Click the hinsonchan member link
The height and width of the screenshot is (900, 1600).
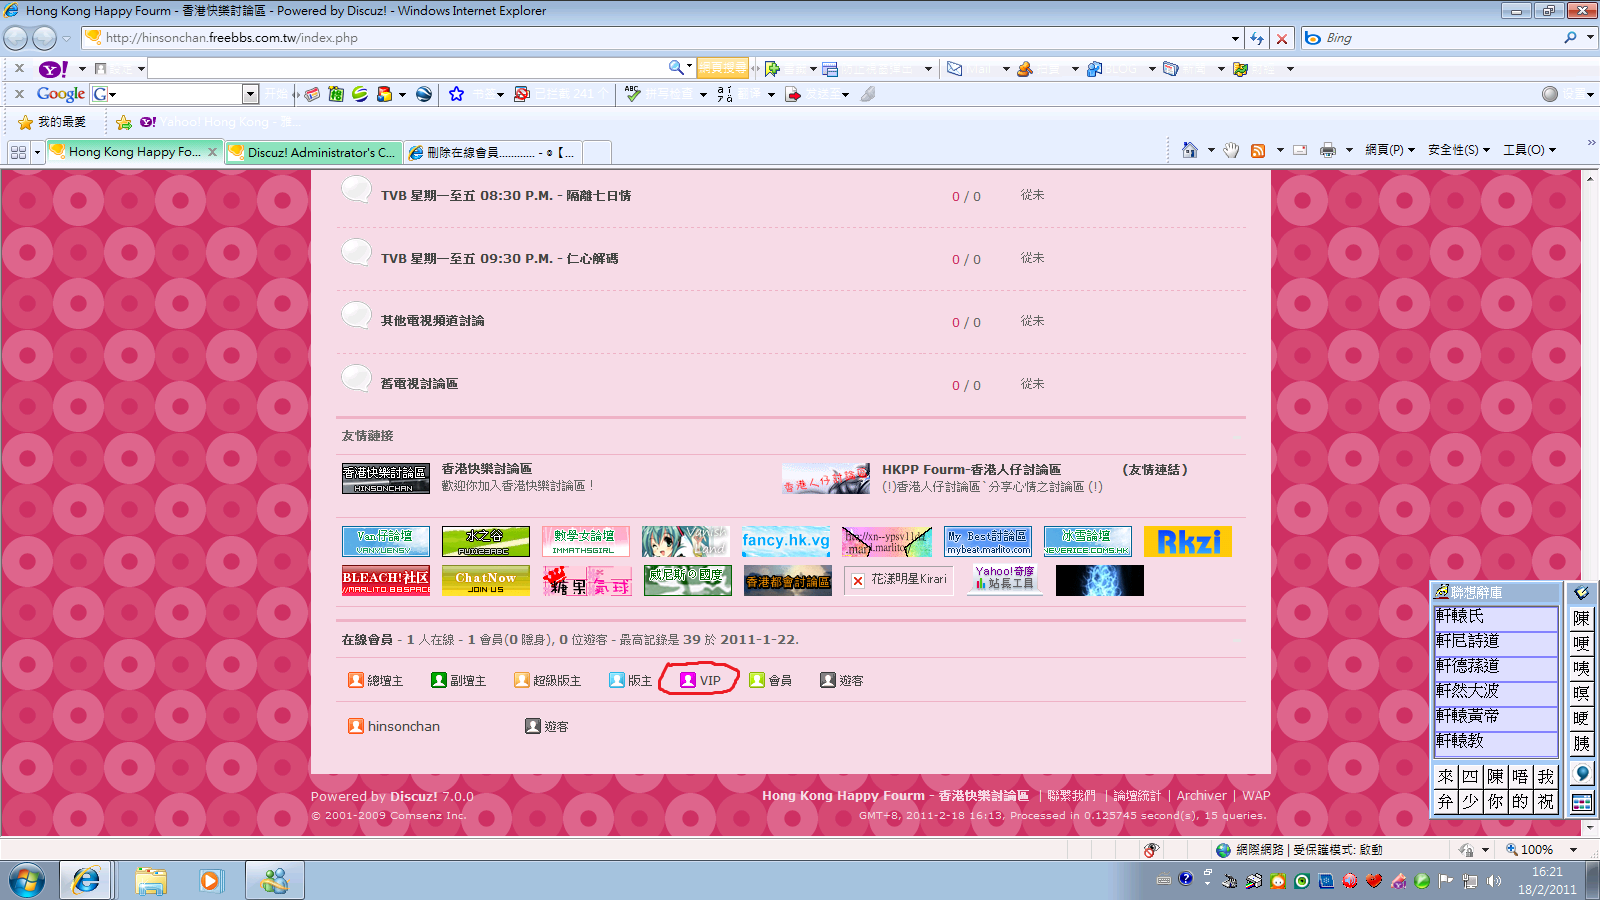click(x=403, y=726)
